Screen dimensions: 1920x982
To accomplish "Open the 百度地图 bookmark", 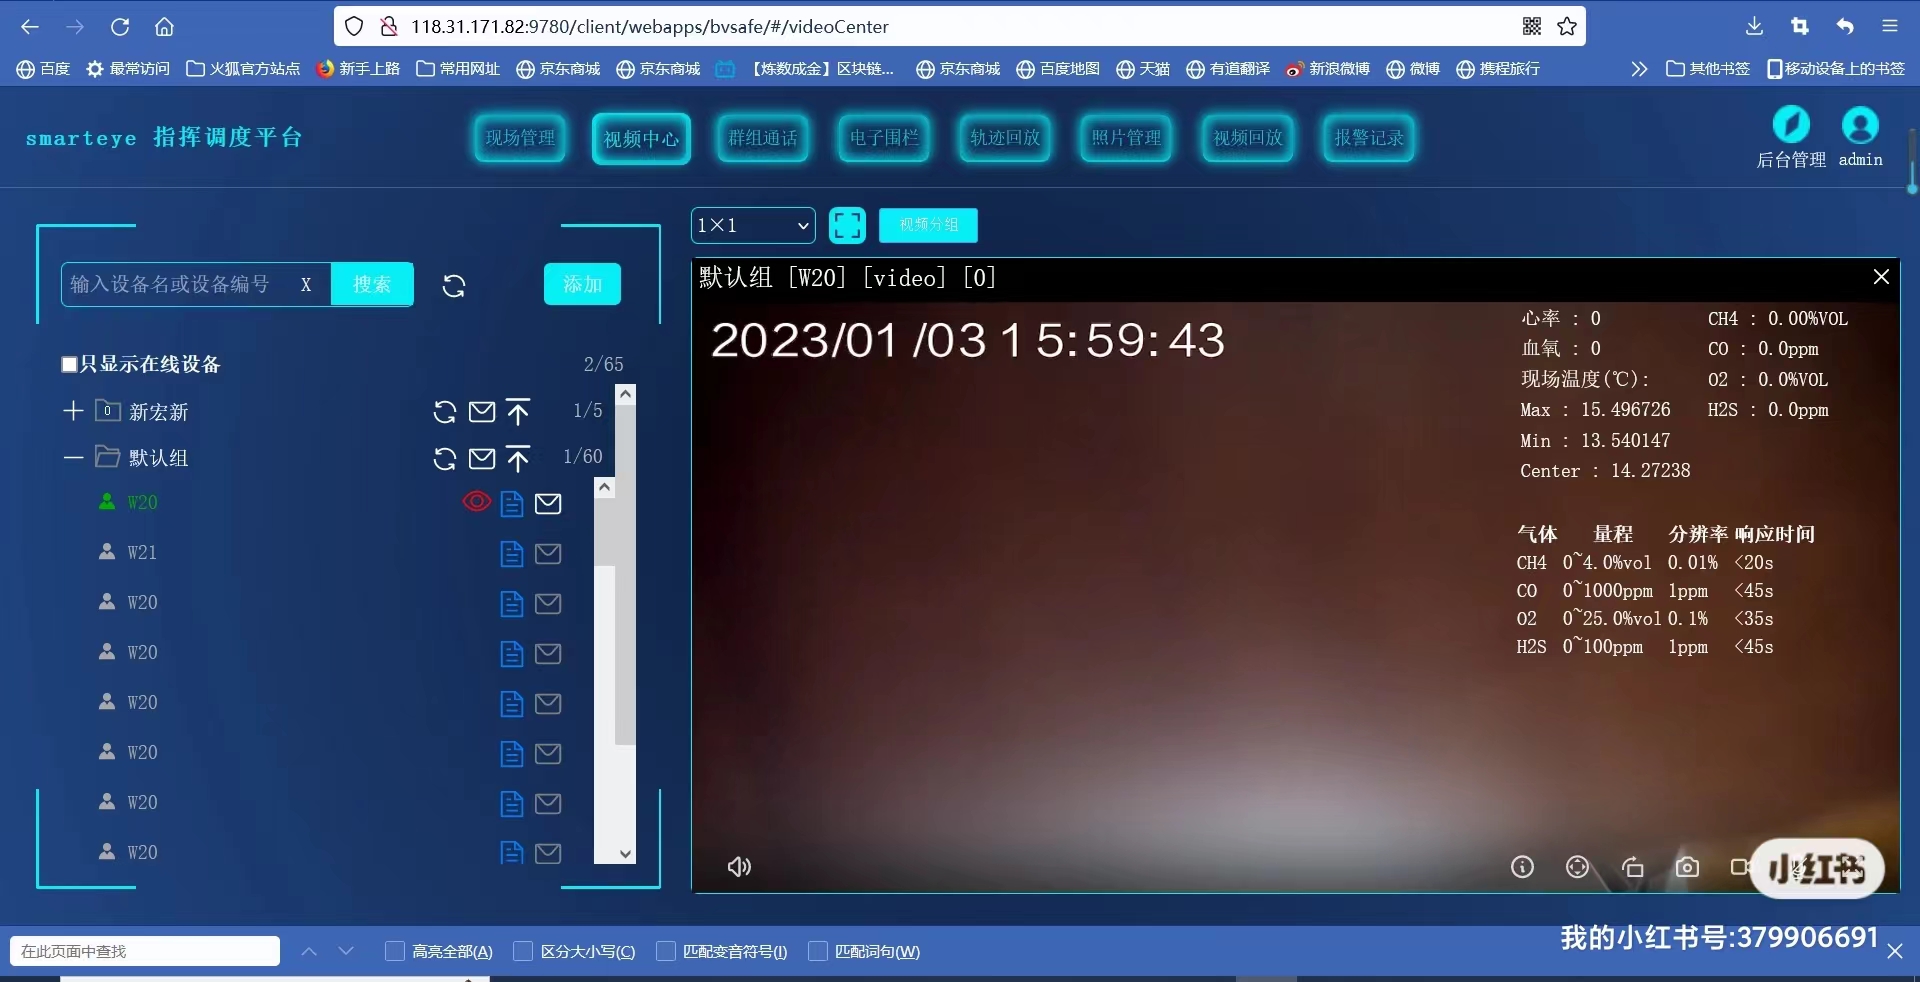I will coord(1058,69).
